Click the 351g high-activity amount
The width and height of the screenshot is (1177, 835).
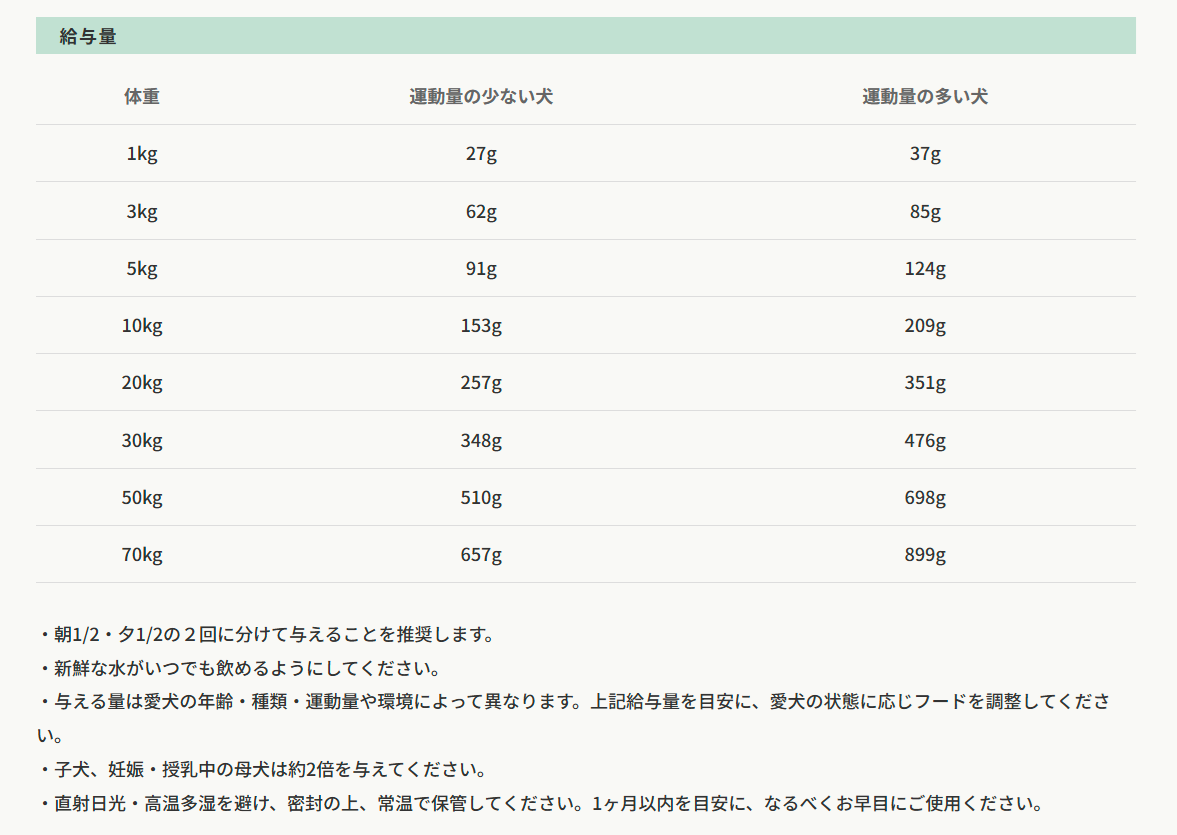pyautogui.click(x=925, y=383)
